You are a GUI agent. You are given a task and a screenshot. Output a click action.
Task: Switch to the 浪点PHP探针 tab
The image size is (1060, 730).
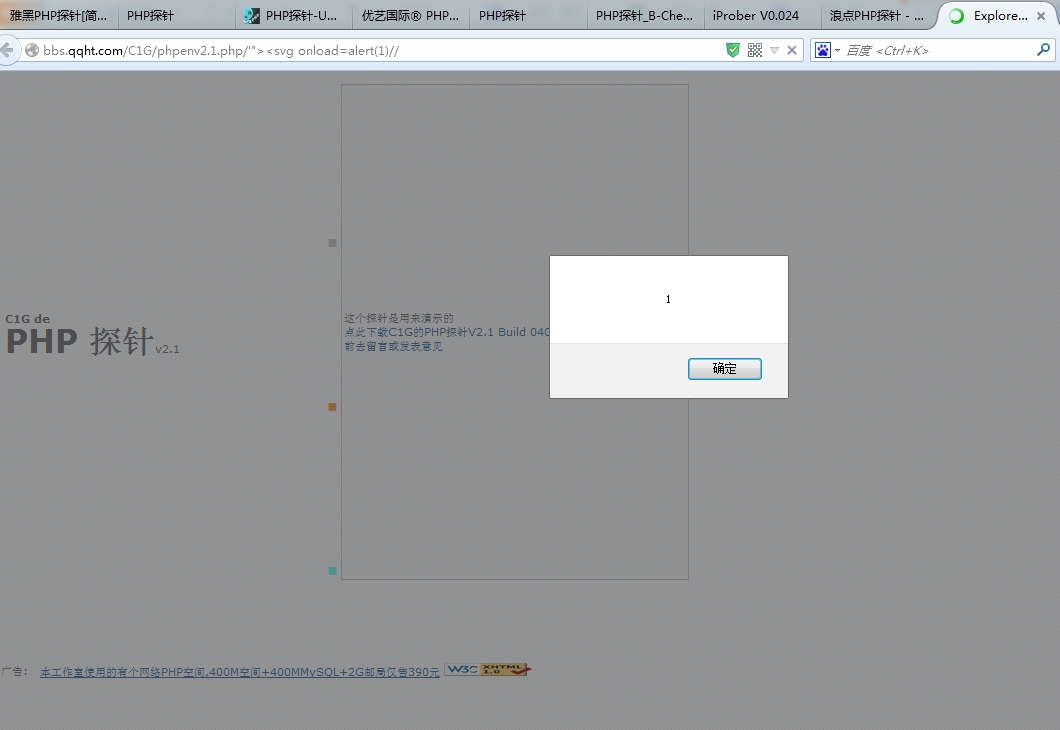click(877, 16)
